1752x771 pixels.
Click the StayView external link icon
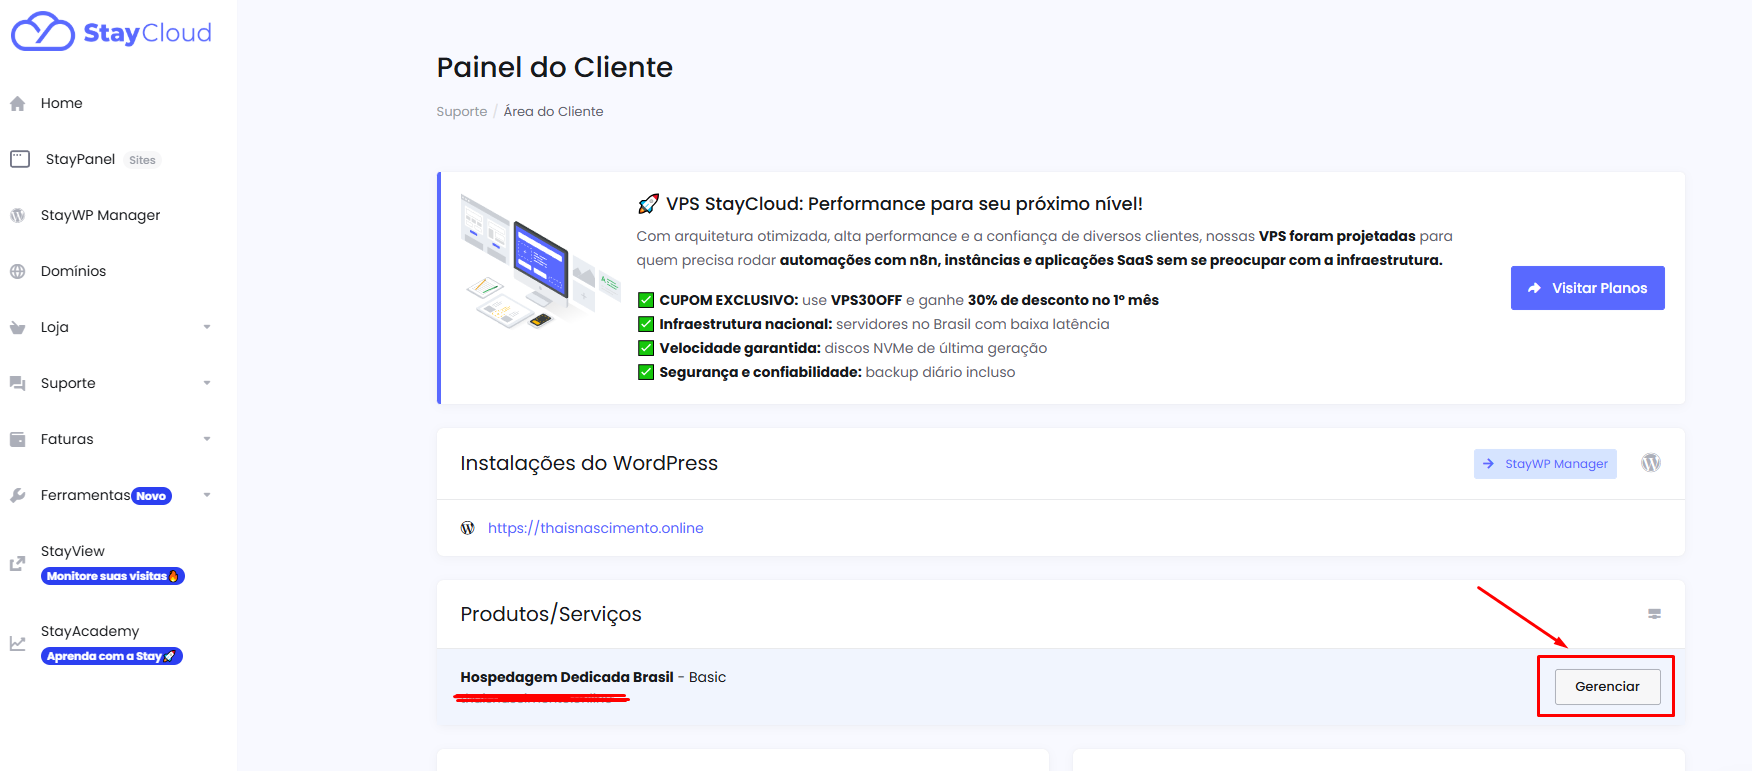[17, 564]
